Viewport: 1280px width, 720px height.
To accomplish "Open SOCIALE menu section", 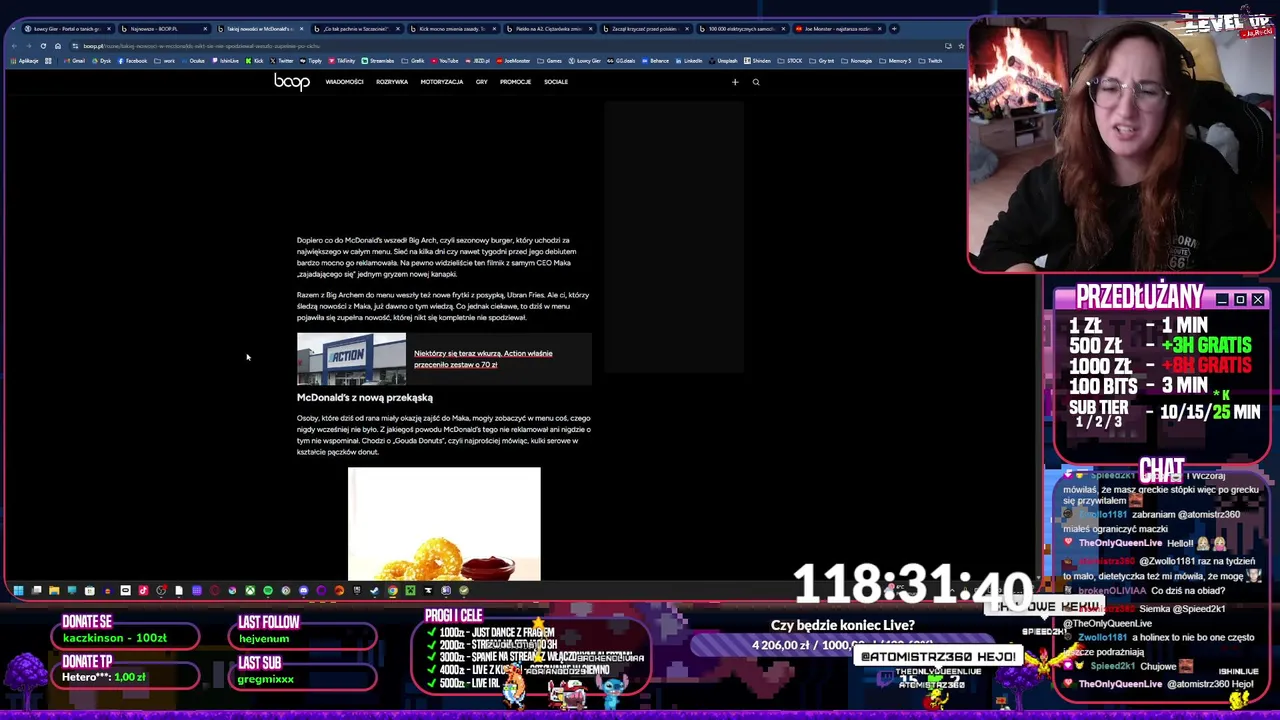I will click(556, 82).
